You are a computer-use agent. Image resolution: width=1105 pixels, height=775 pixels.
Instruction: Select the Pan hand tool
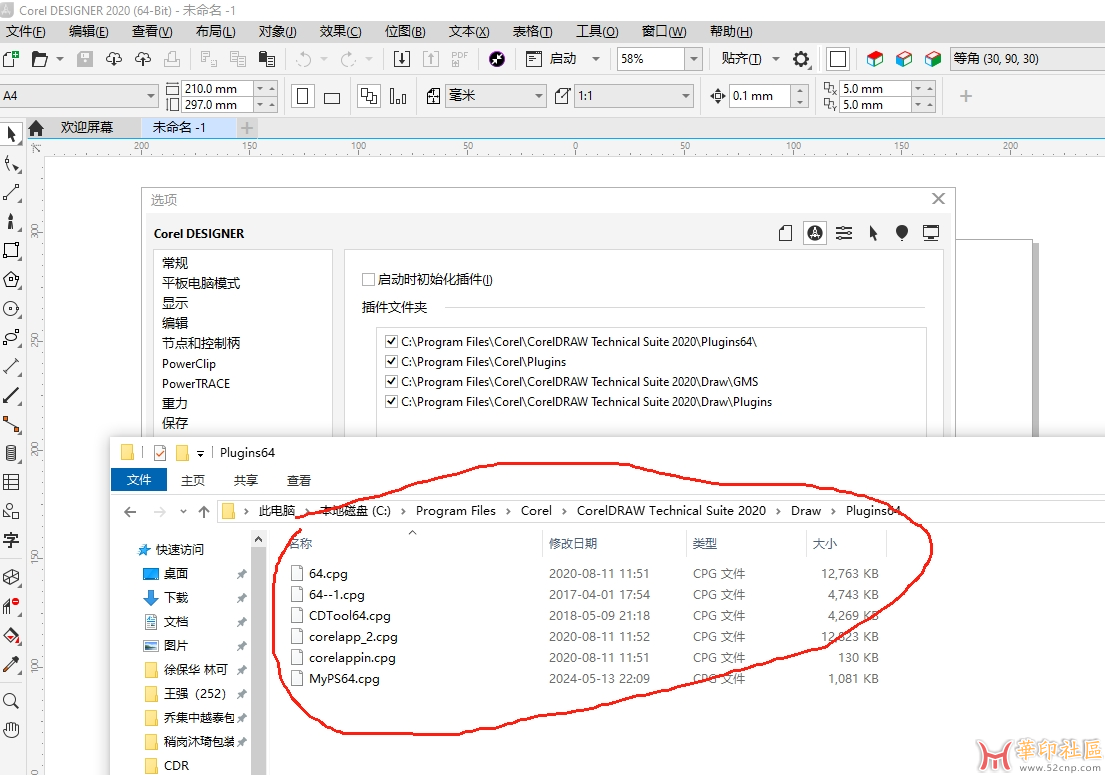click(11, 729)
